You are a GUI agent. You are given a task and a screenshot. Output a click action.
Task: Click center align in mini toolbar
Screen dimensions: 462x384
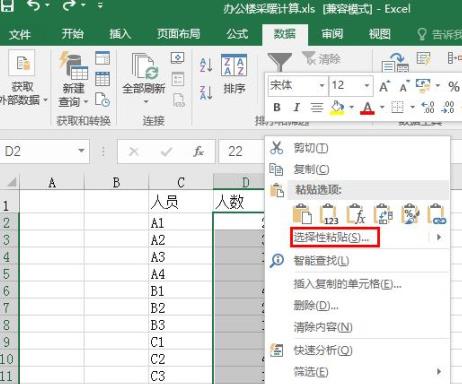[317, 107]
